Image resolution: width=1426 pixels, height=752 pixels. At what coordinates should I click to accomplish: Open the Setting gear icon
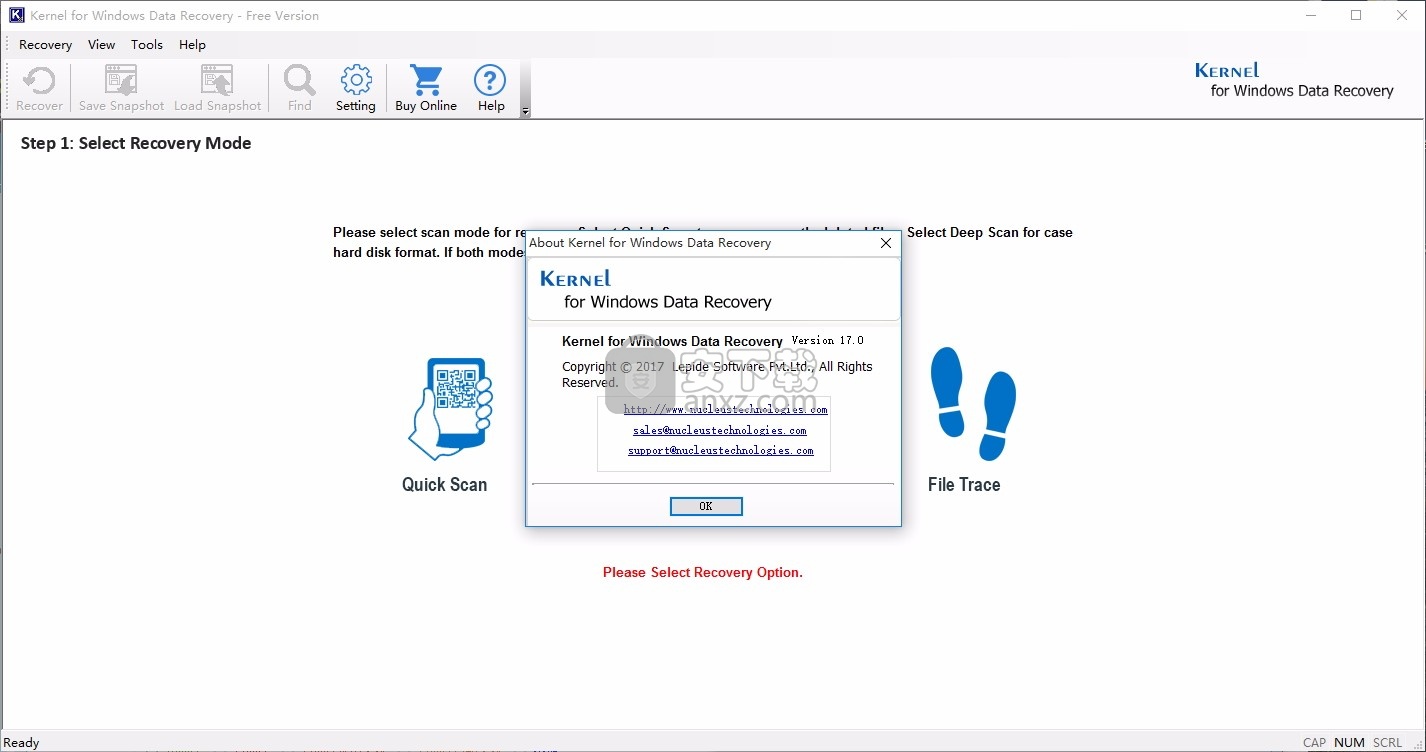click(x=355, y=81)
